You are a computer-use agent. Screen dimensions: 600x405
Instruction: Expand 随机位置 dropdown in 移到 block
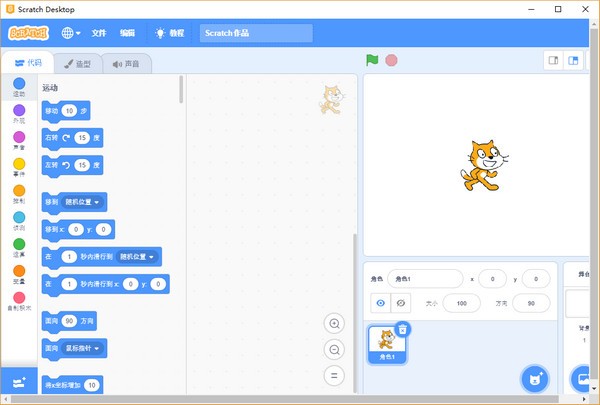tap(83, 202)
